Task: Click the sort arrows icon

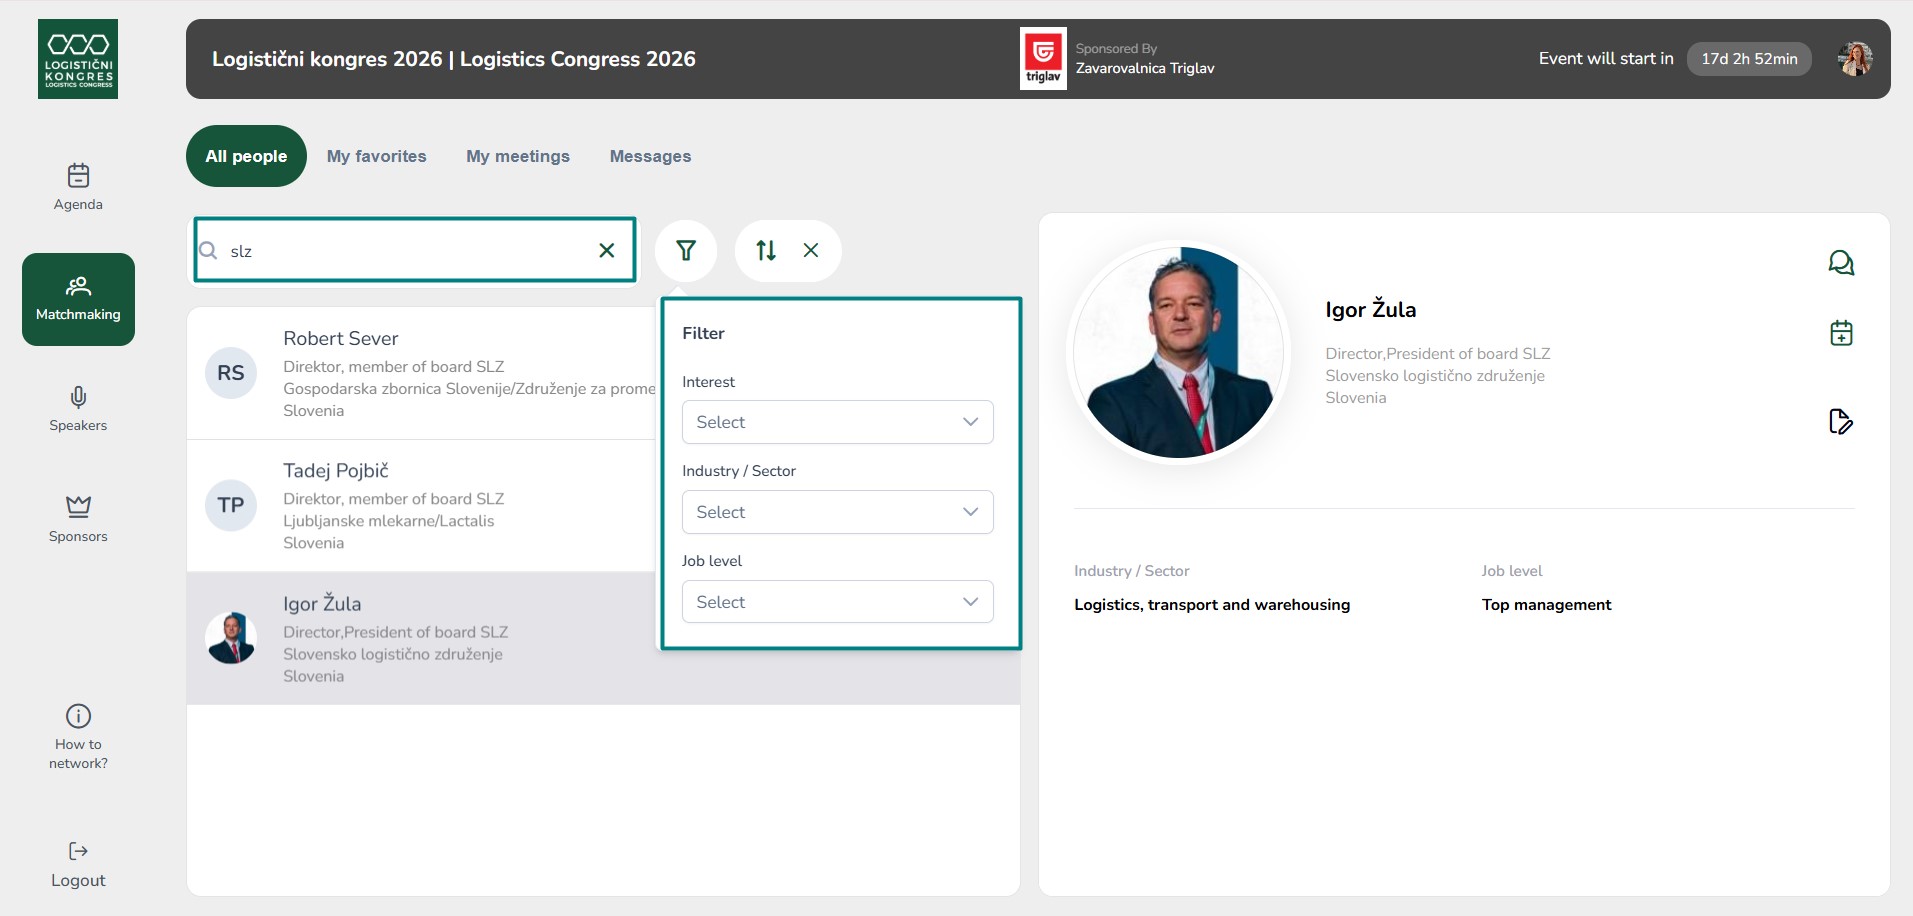Action: pyautogui.click(x=766, y=251)
